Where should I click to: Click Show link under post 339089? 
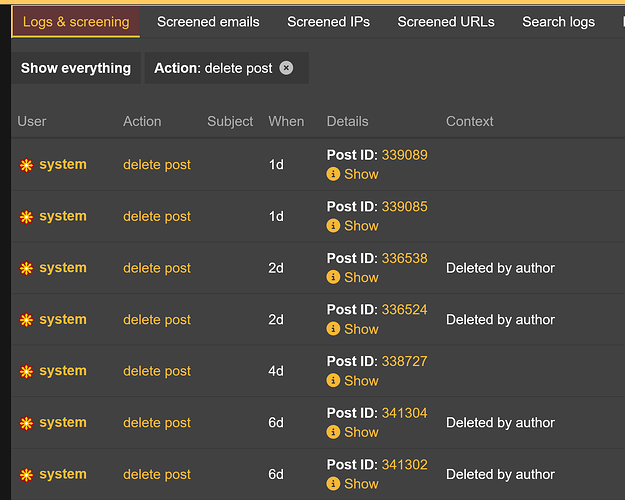361,174
